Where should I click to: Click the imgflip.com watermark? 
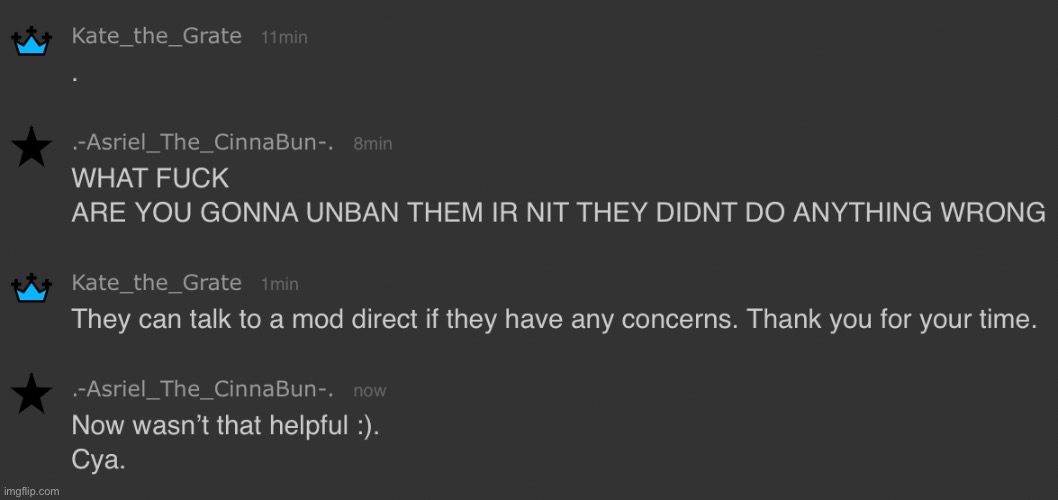pyautogui.click(x=30, y=491)
